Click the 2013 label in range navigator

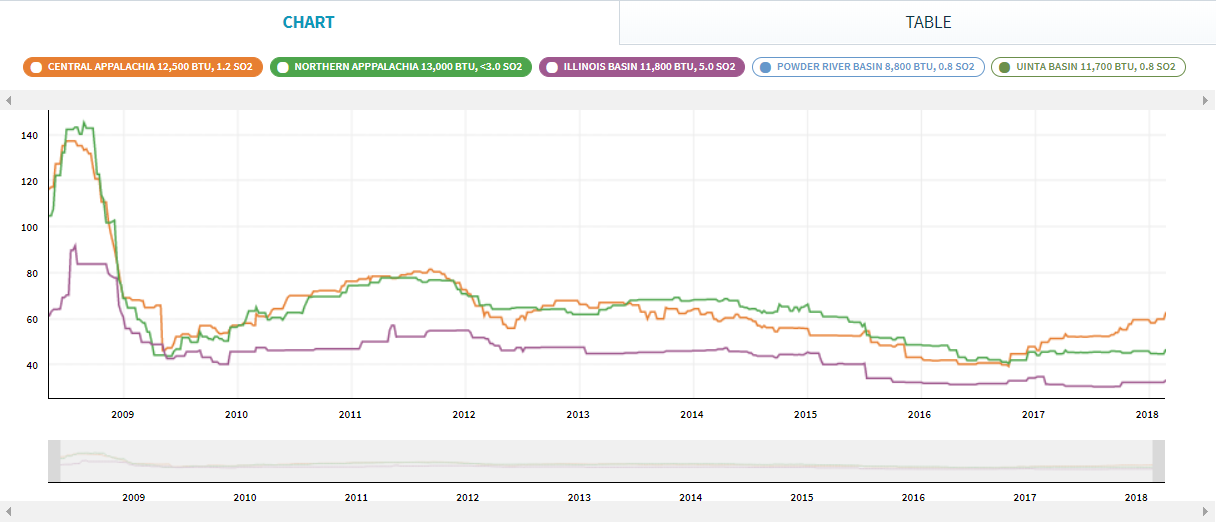tap(579, 497)
